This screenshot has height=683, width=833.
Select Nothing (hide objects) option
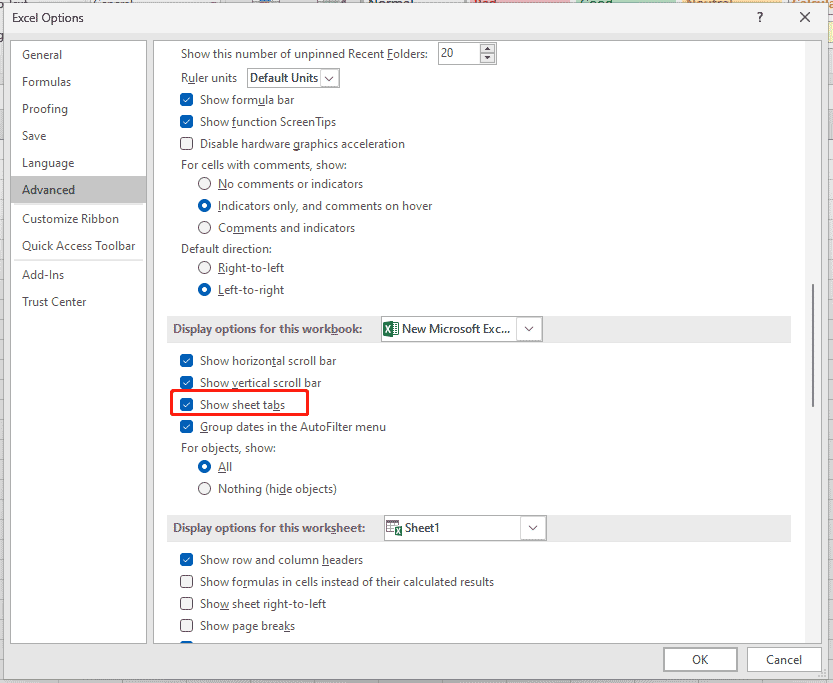pos(204,488)
